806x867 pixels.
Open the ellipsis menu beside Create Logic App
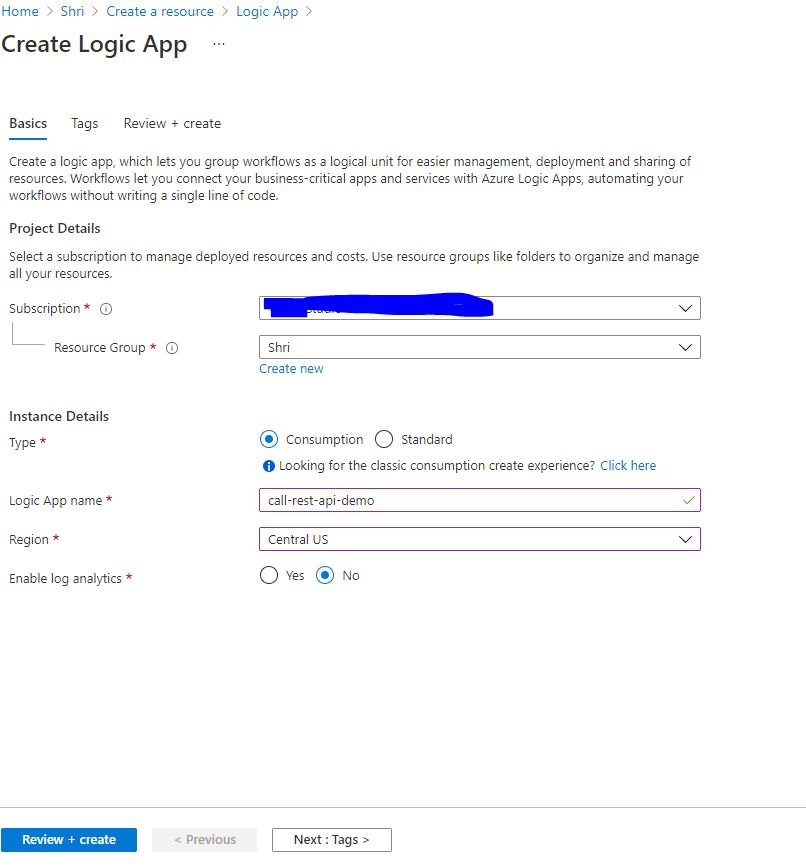click(218, 45)
